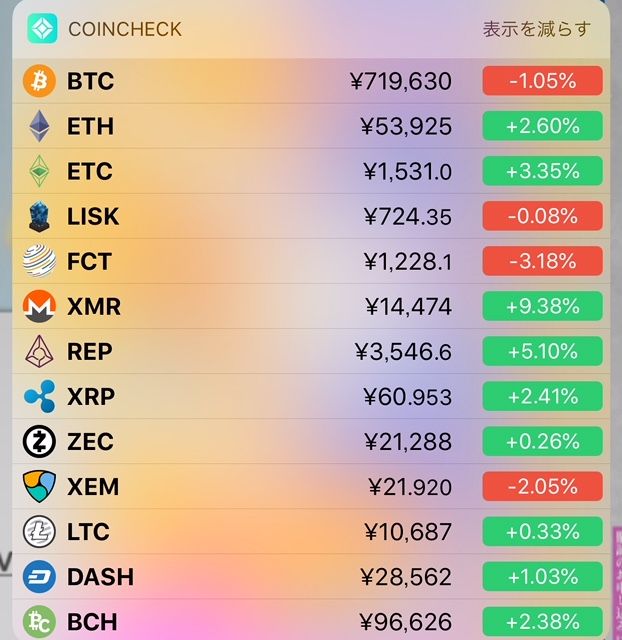Image resolution: width=622 pixels, height=640 pixels.
Task: Tap the Augur REP triangle icon
Action: tap(39, 352)
